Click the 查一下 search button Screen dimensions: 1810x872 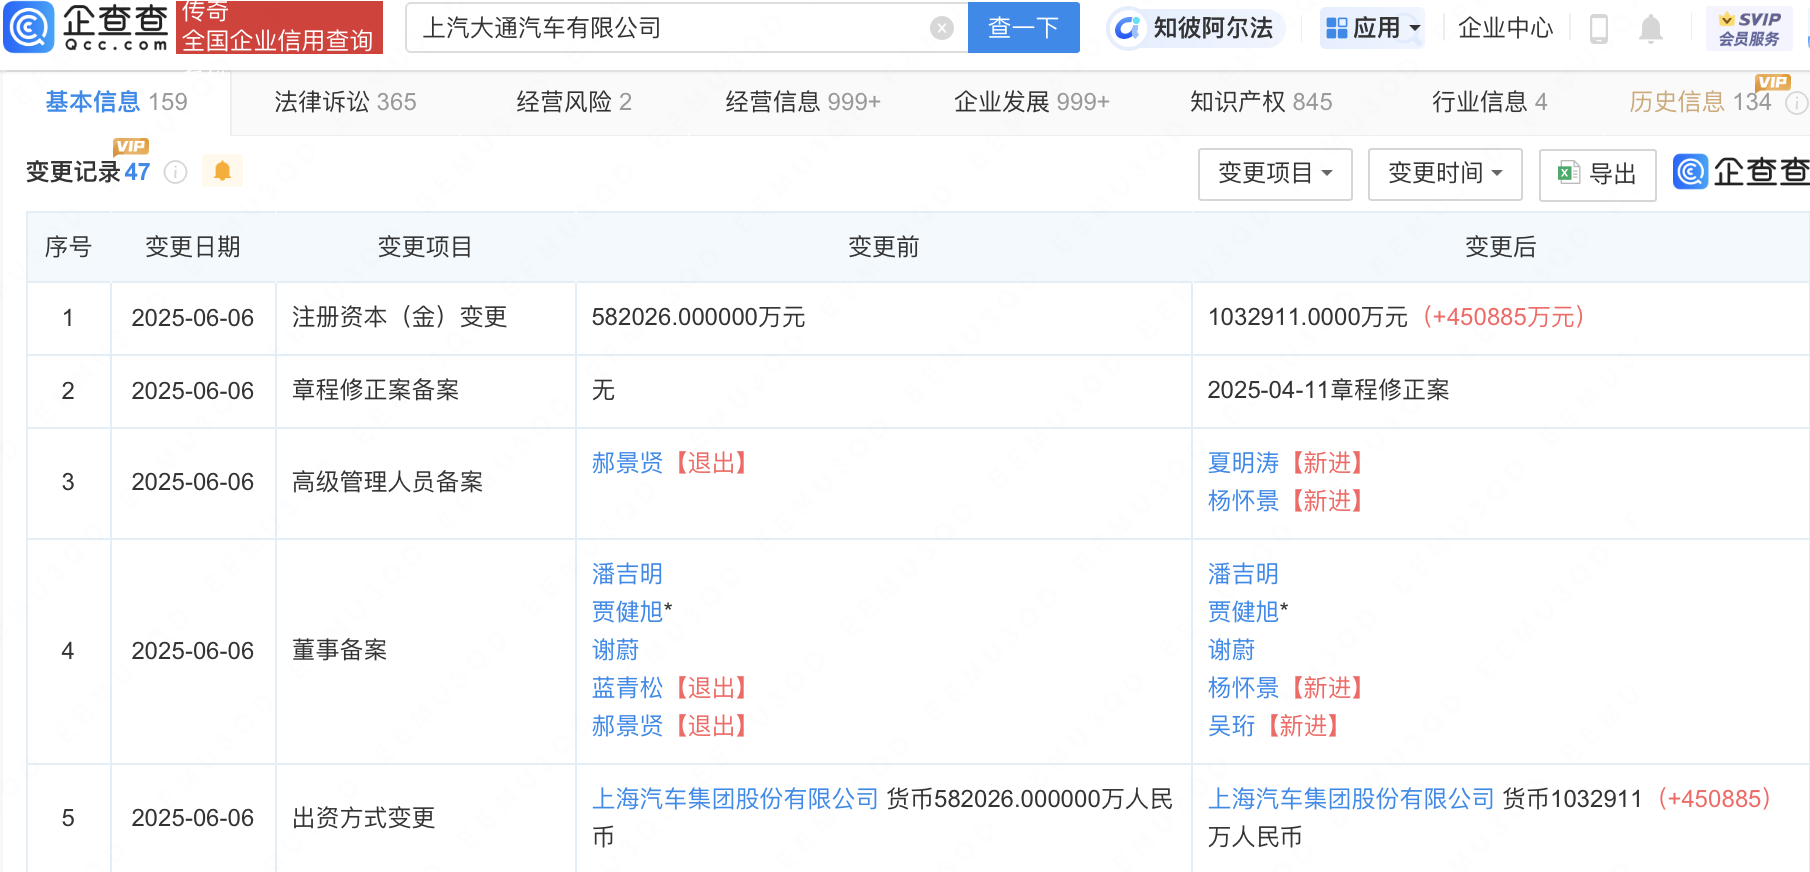1023,28
